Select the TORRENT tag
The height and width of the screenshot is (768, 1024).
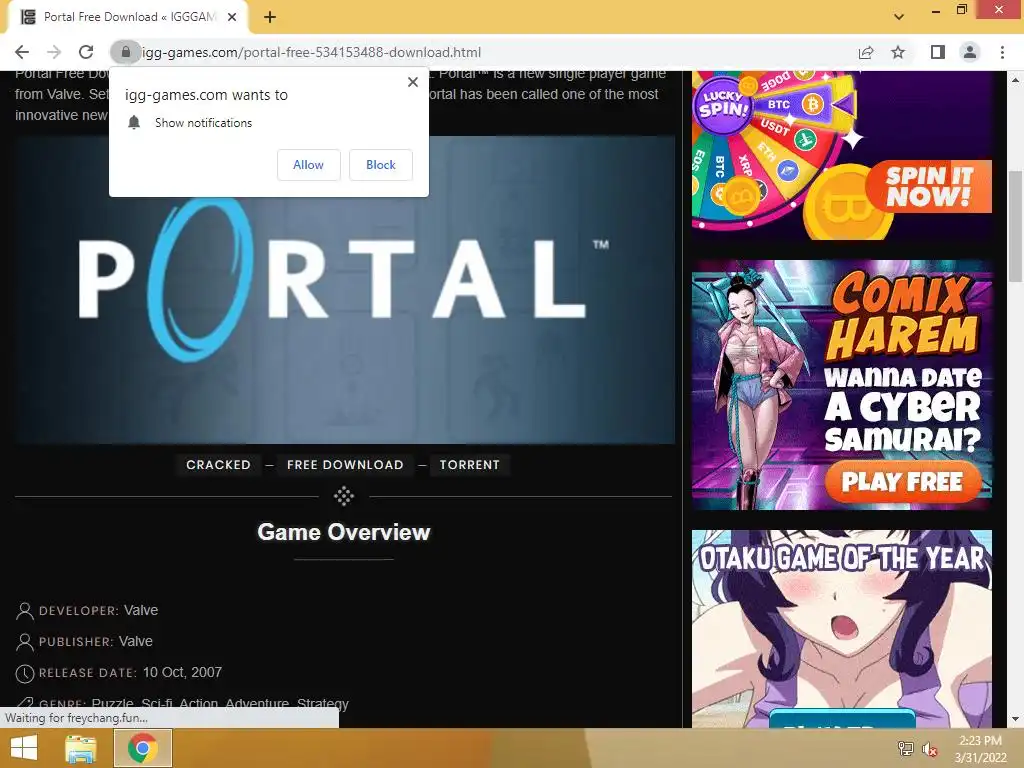[470, 465]
